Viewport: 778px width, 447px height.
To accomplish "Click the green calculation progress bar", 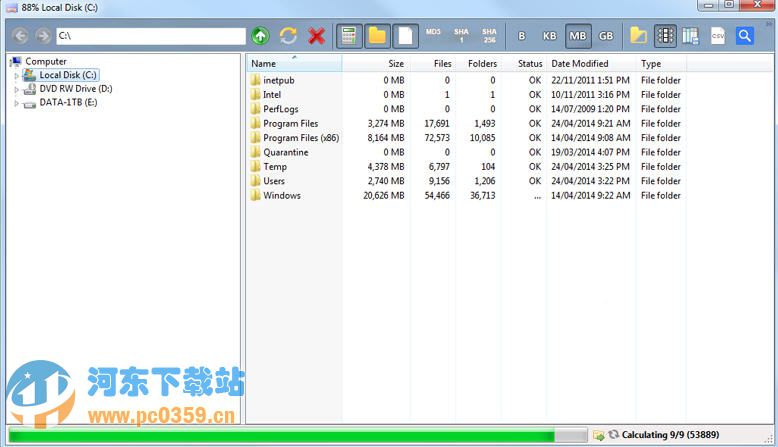I will [x=298, y=436].
